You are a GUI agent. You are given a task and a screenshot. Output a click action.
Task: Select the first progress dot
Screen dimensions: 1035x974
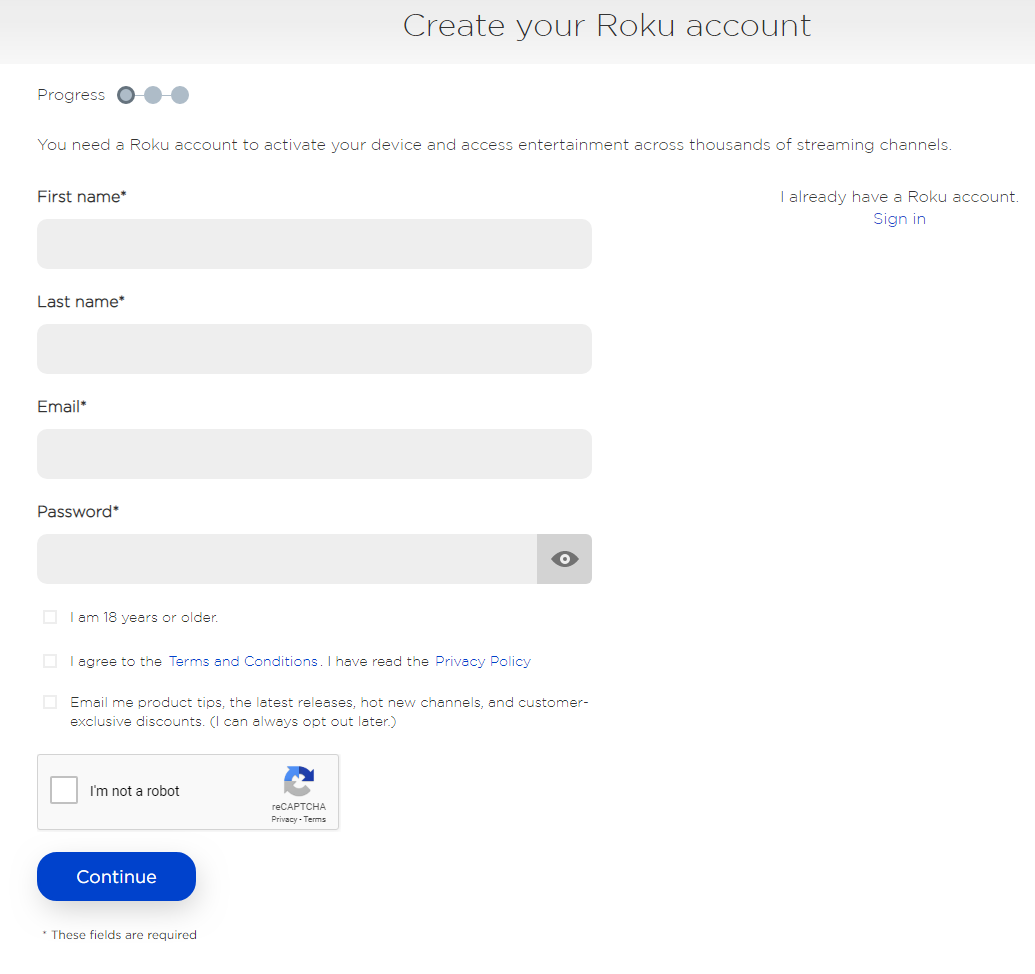[125, 94]
